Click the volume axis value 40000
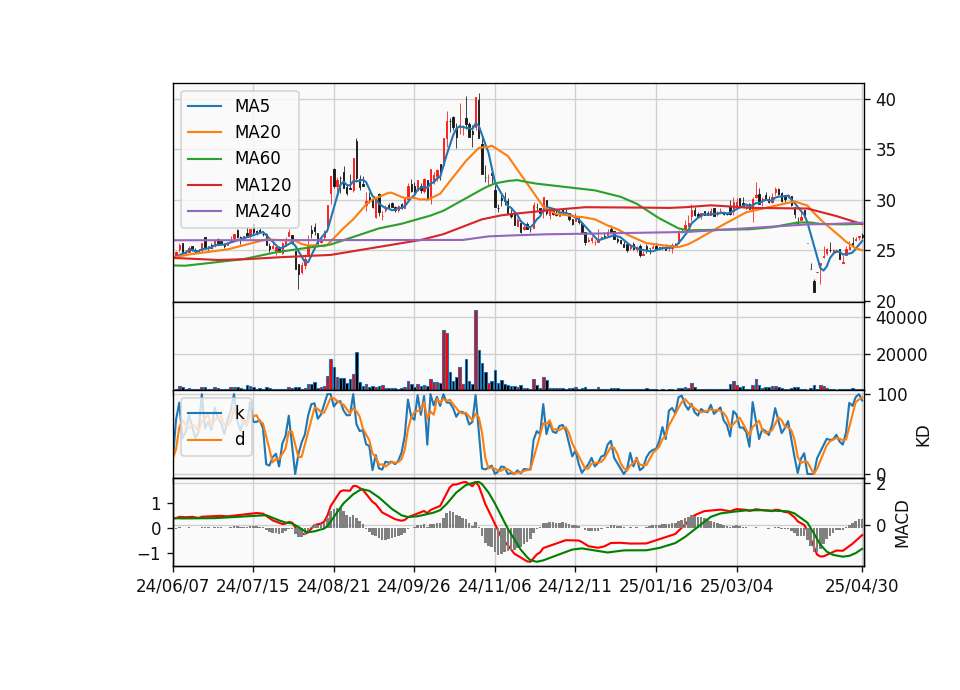Screen dimensions: 960x690 [901, 318]
